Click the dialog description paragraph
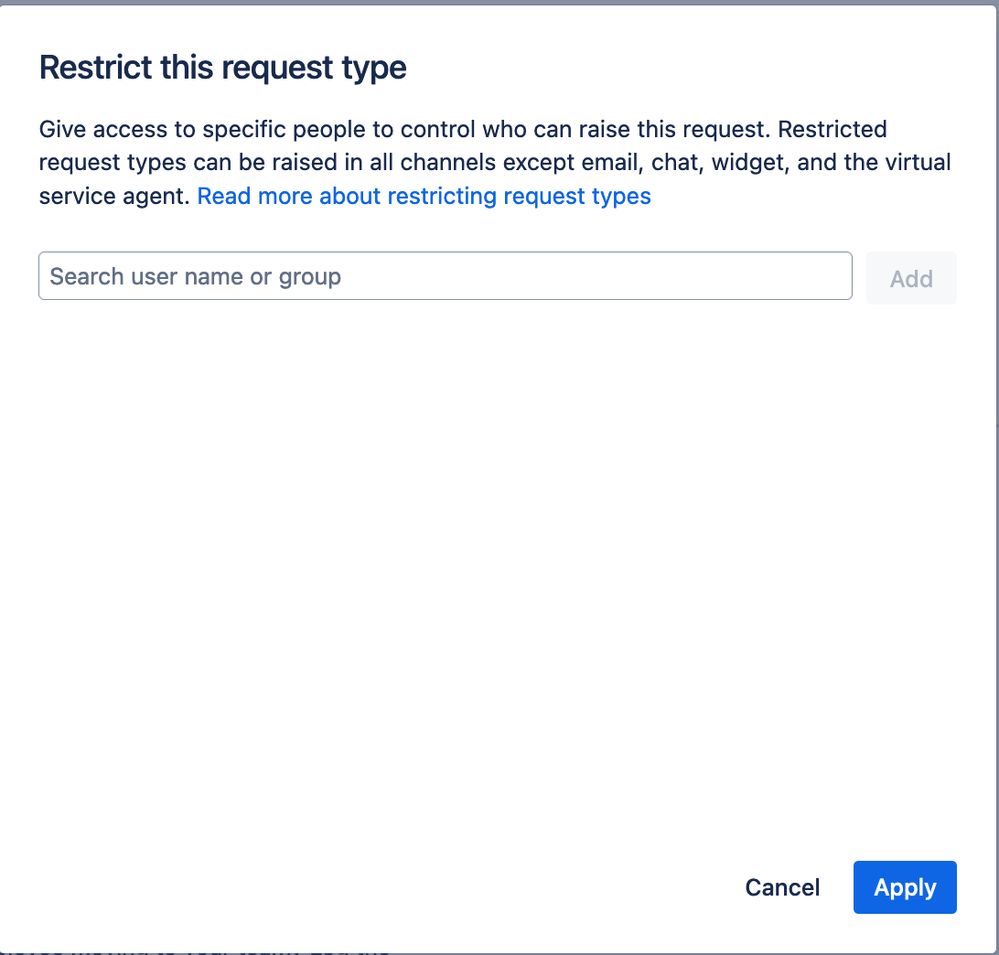Viewport: 999px width, 955px height. [x=496, y=161]
